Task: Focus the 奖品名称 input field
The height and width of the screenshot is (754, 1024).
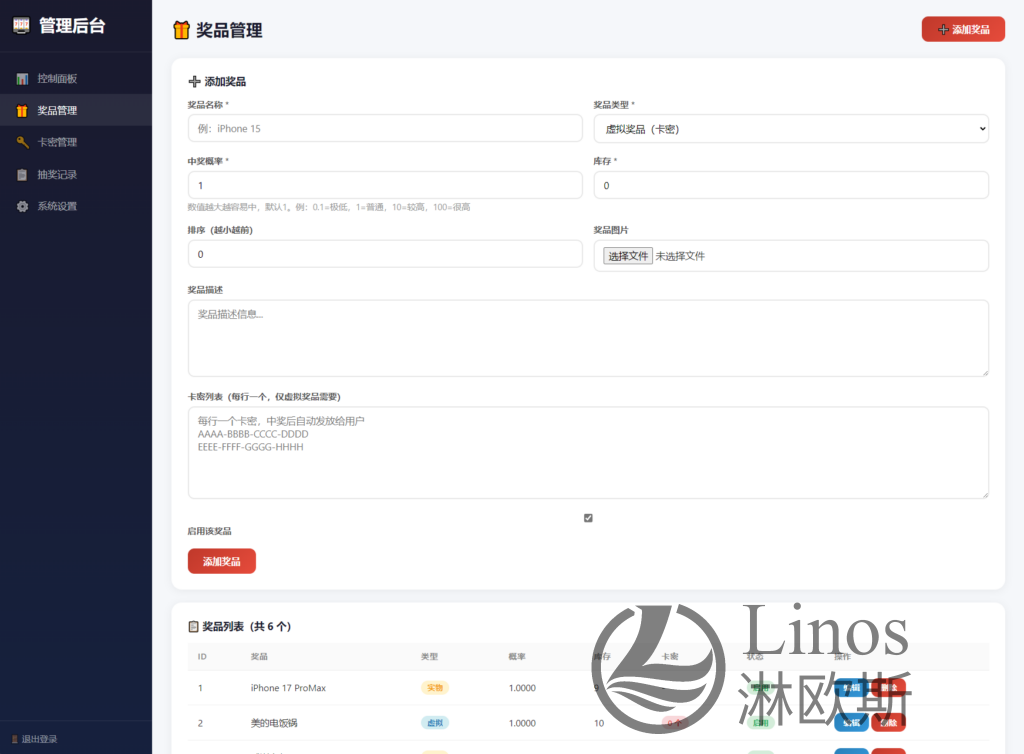Action: tap(385, 129)
